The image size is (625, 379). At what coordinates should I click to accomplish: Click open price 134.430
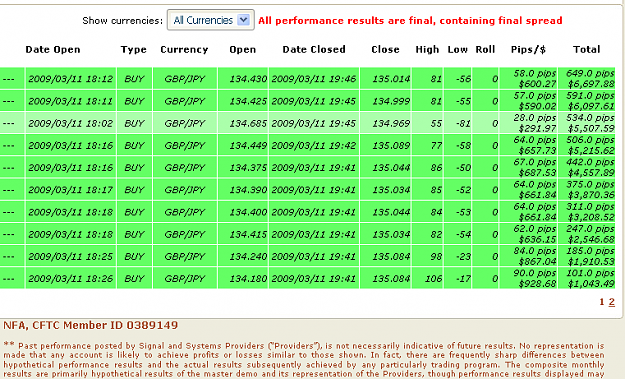click(x=248, y=79)
